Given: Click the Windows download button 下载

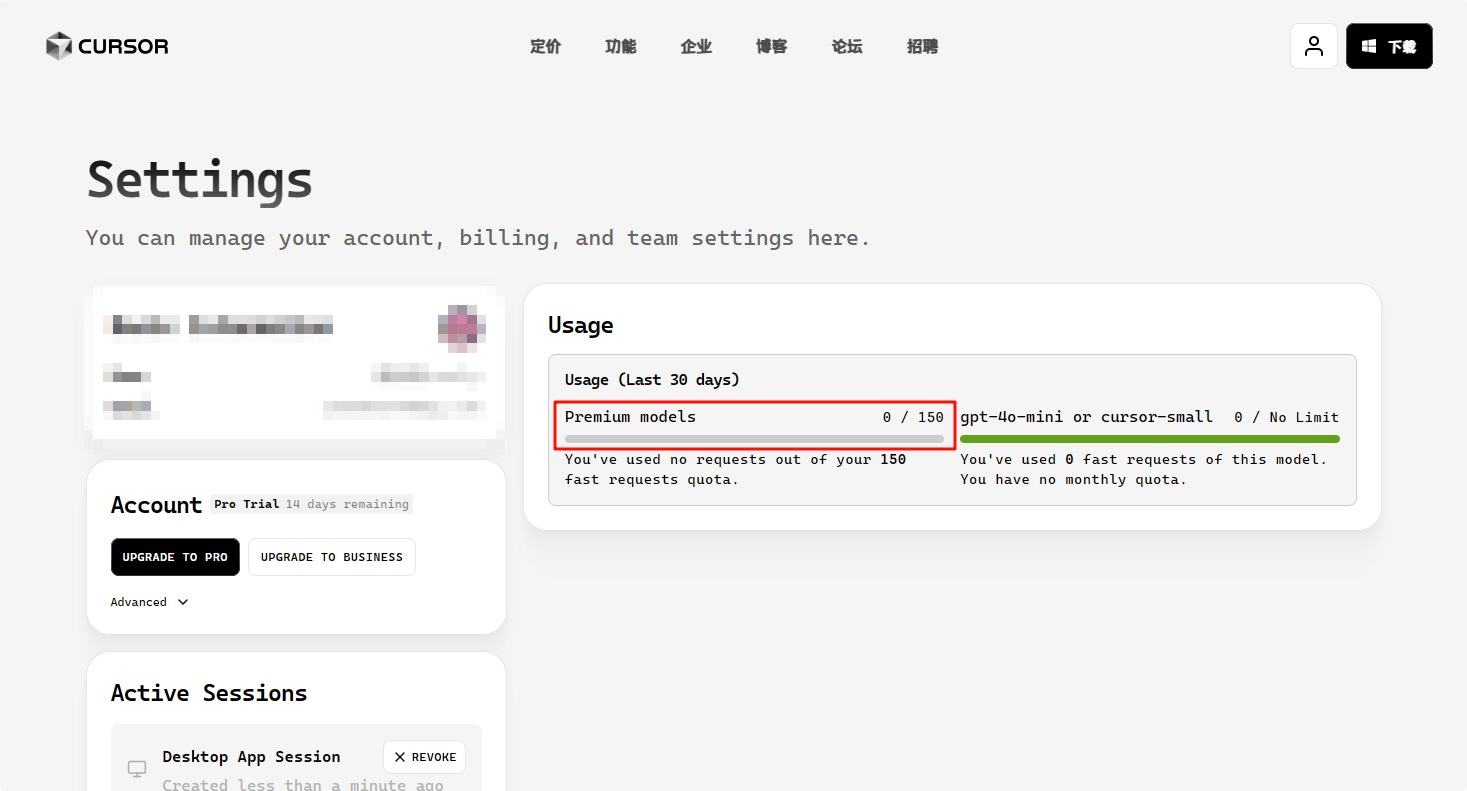Looking at the screenshot, I should tap(1389, 46).
